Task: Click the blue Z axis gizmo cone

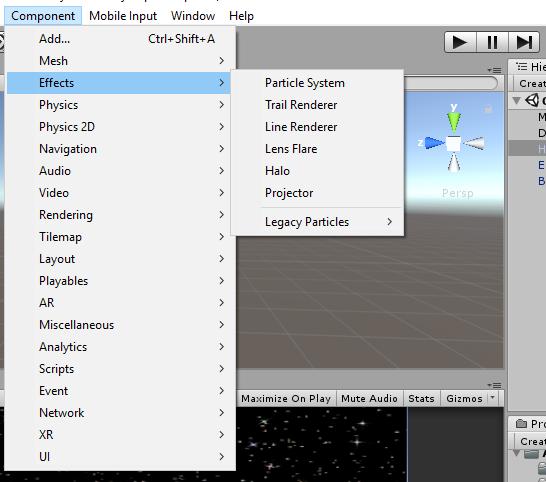Action: click(x=434, y=143)
